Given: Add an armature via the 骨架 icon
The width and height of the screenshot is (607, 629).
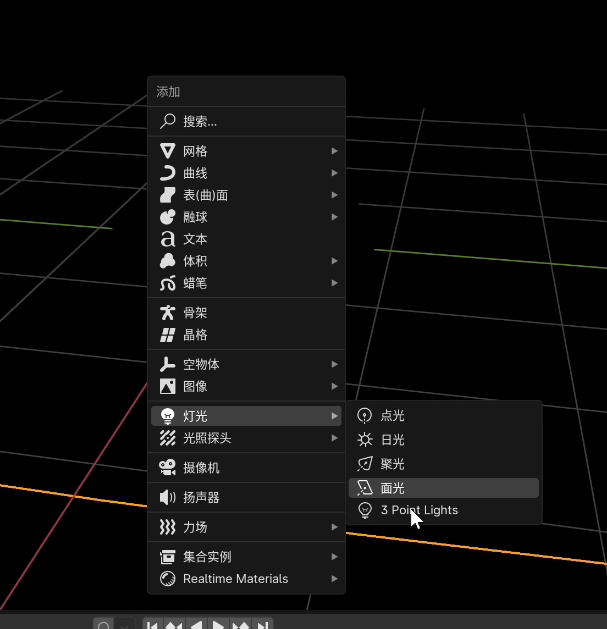Looking at the screenshot, I should point(168,312).
